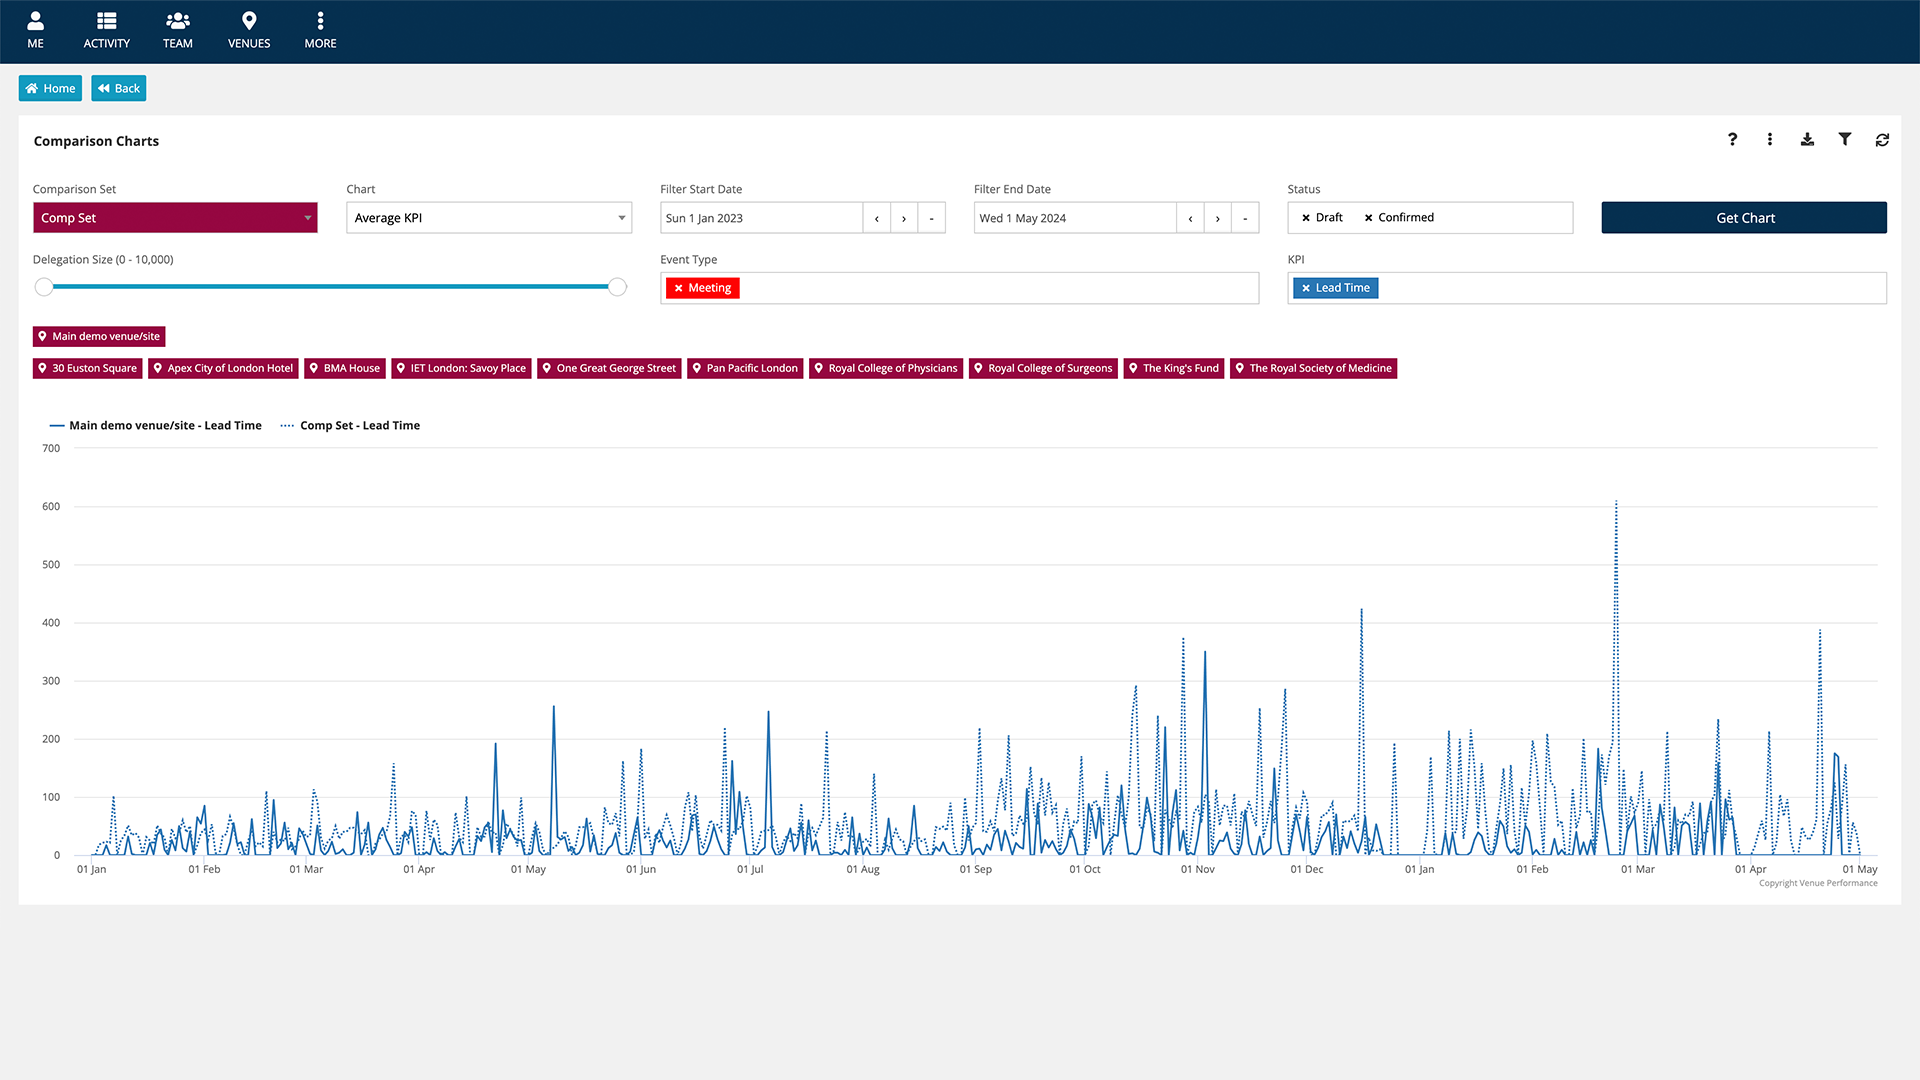
Task: Open the VENUES location pin icon
Action: point(249,20)
